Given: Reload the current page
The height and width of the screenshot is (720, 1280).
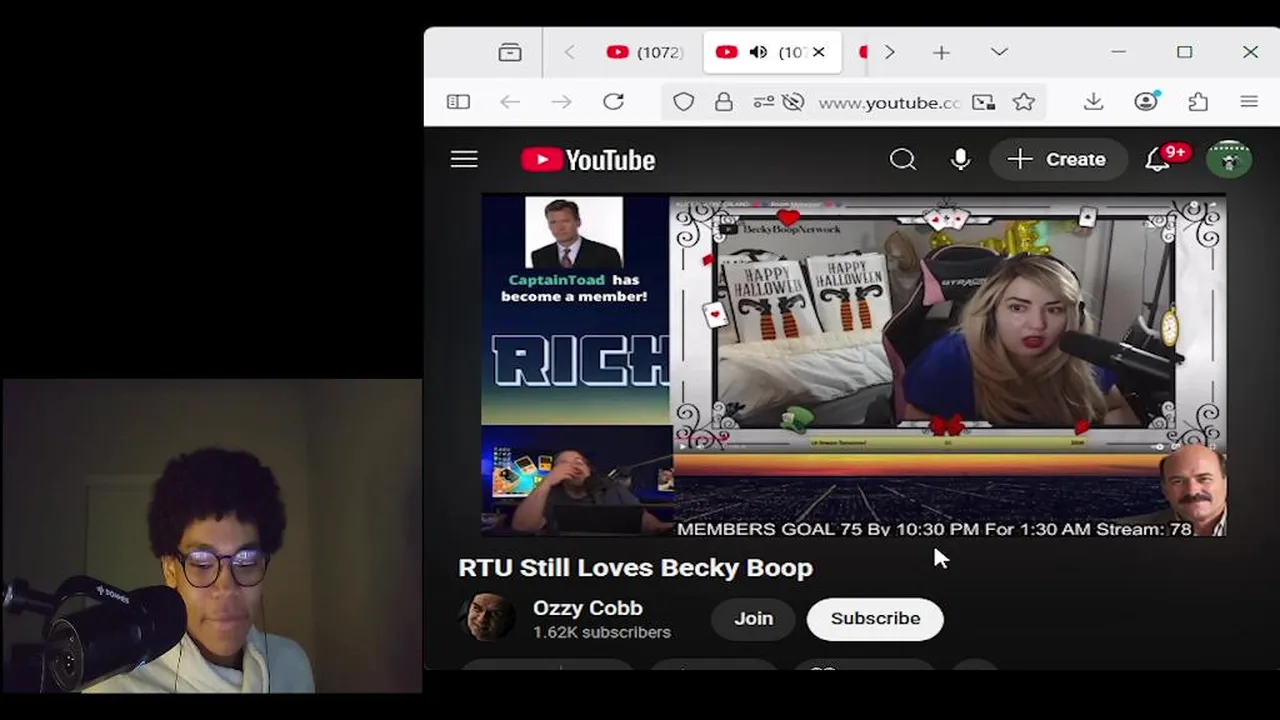Looking at the screenshot, I should click(614, 102).
